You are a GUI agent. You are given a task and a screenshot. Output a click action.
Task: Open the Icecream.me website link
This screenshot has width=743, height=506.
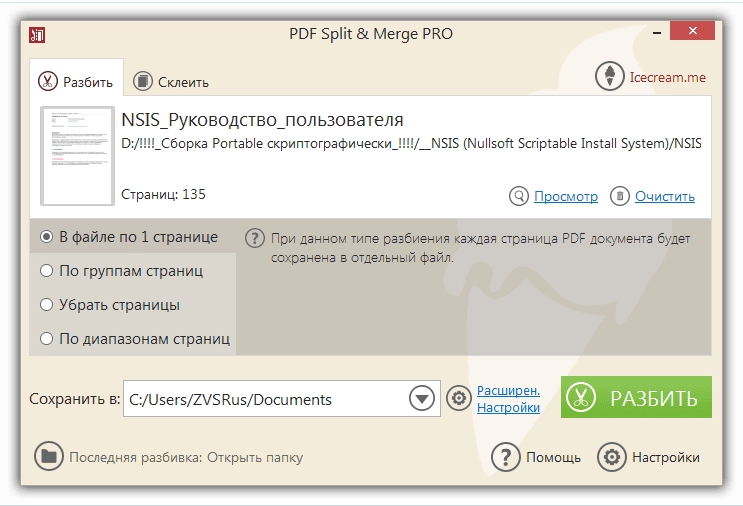[668, 77]
